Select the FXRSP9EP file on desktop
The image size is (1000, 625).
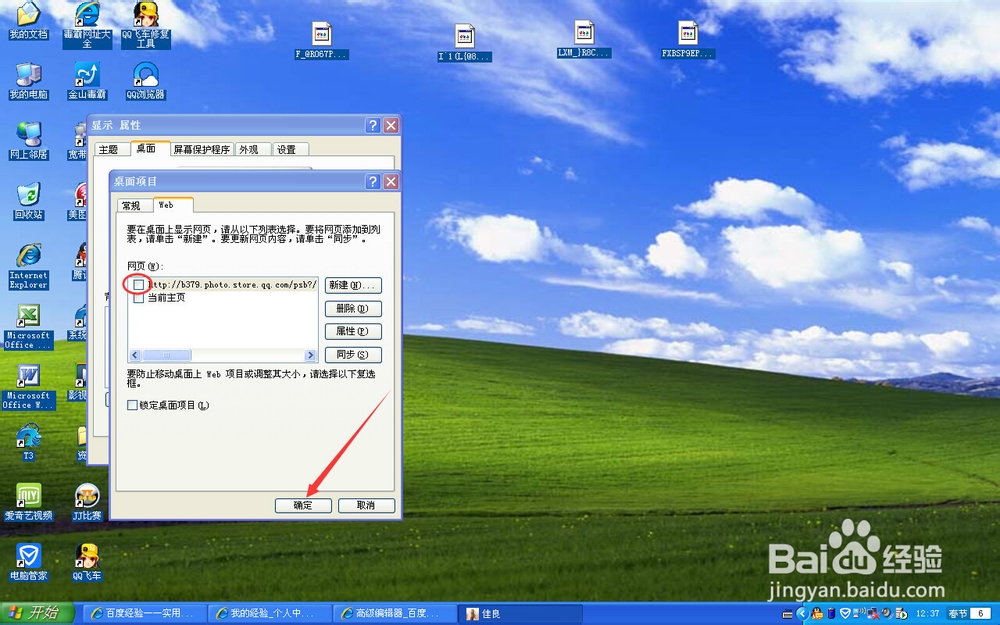click(x=688, y=40)
